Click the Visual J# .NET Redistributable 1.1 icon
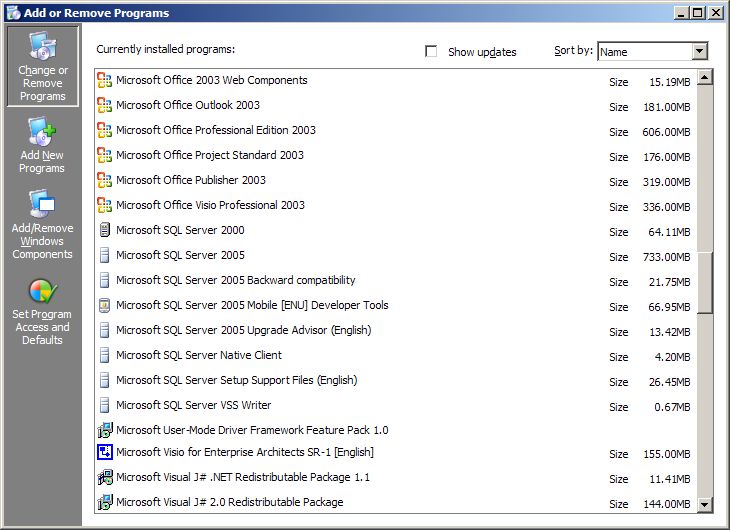730x530 pixels. click(105, 477)
